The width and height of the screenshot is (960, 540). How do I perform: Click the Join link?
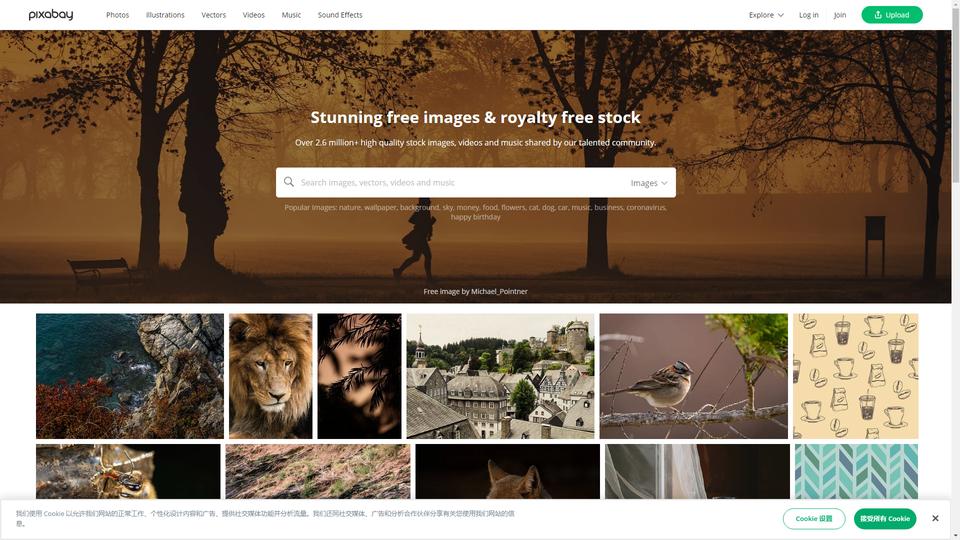pyautogui.click(x=840, y=15)
